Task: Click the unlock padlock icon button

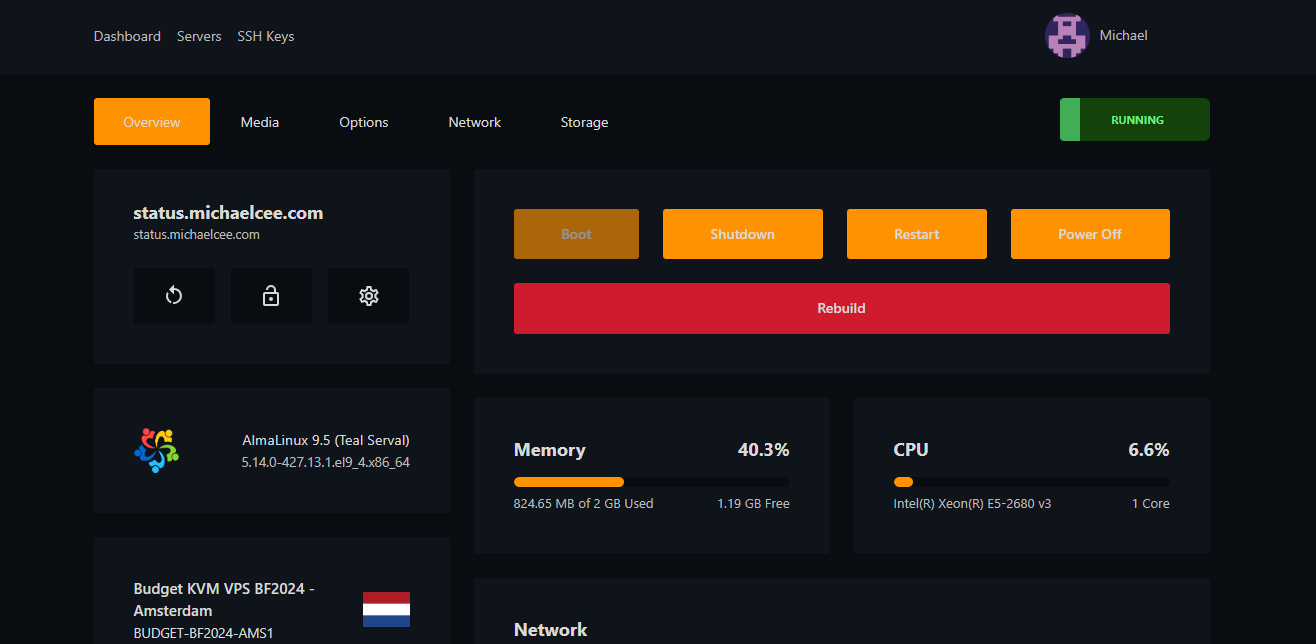Action: (x=271, y=296)
